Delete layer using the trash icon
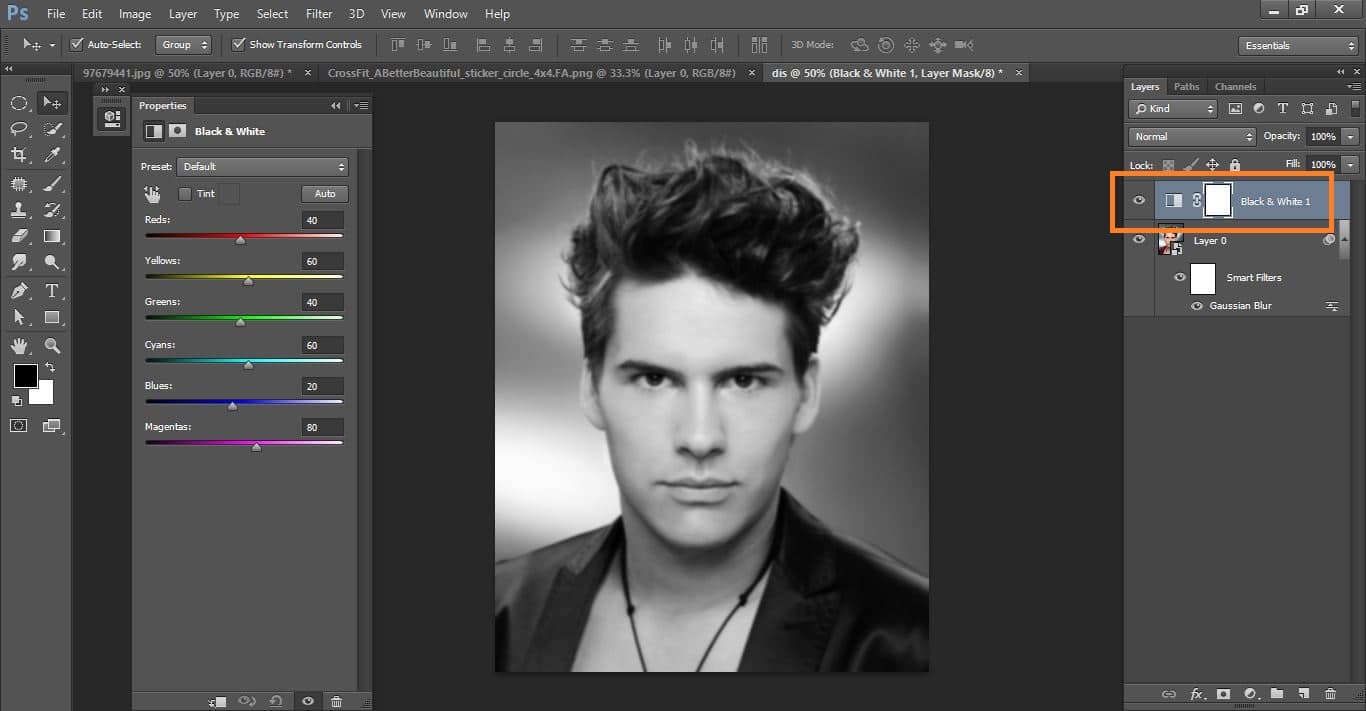The width and height of the screenshot is (1366, 711). click(1329, 693)
